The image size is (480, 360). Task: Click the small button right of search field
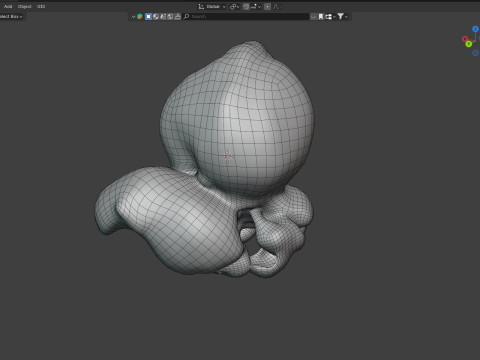[x=313, y=16]
